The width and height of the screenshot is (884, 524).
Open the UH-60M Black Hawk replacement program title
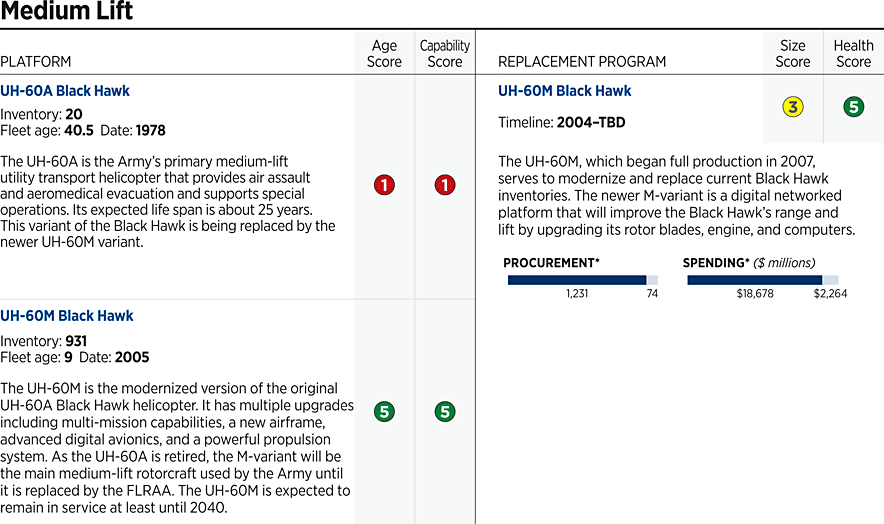point(565,91)
